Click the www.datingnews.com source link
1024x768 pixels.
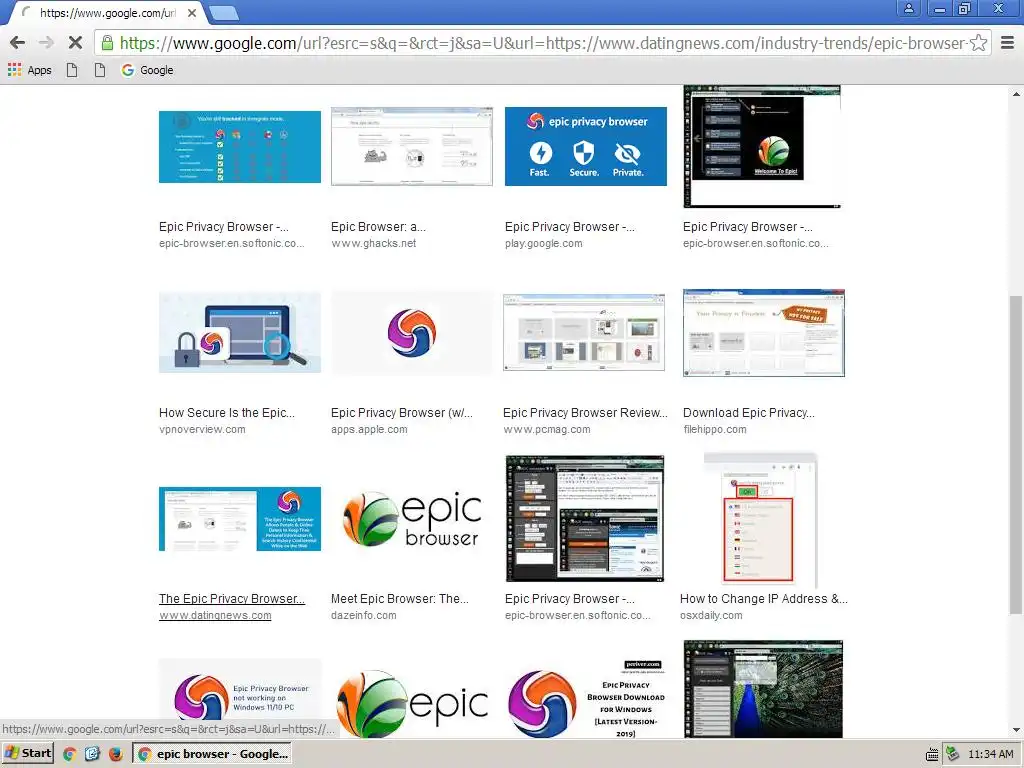point(215,615)
